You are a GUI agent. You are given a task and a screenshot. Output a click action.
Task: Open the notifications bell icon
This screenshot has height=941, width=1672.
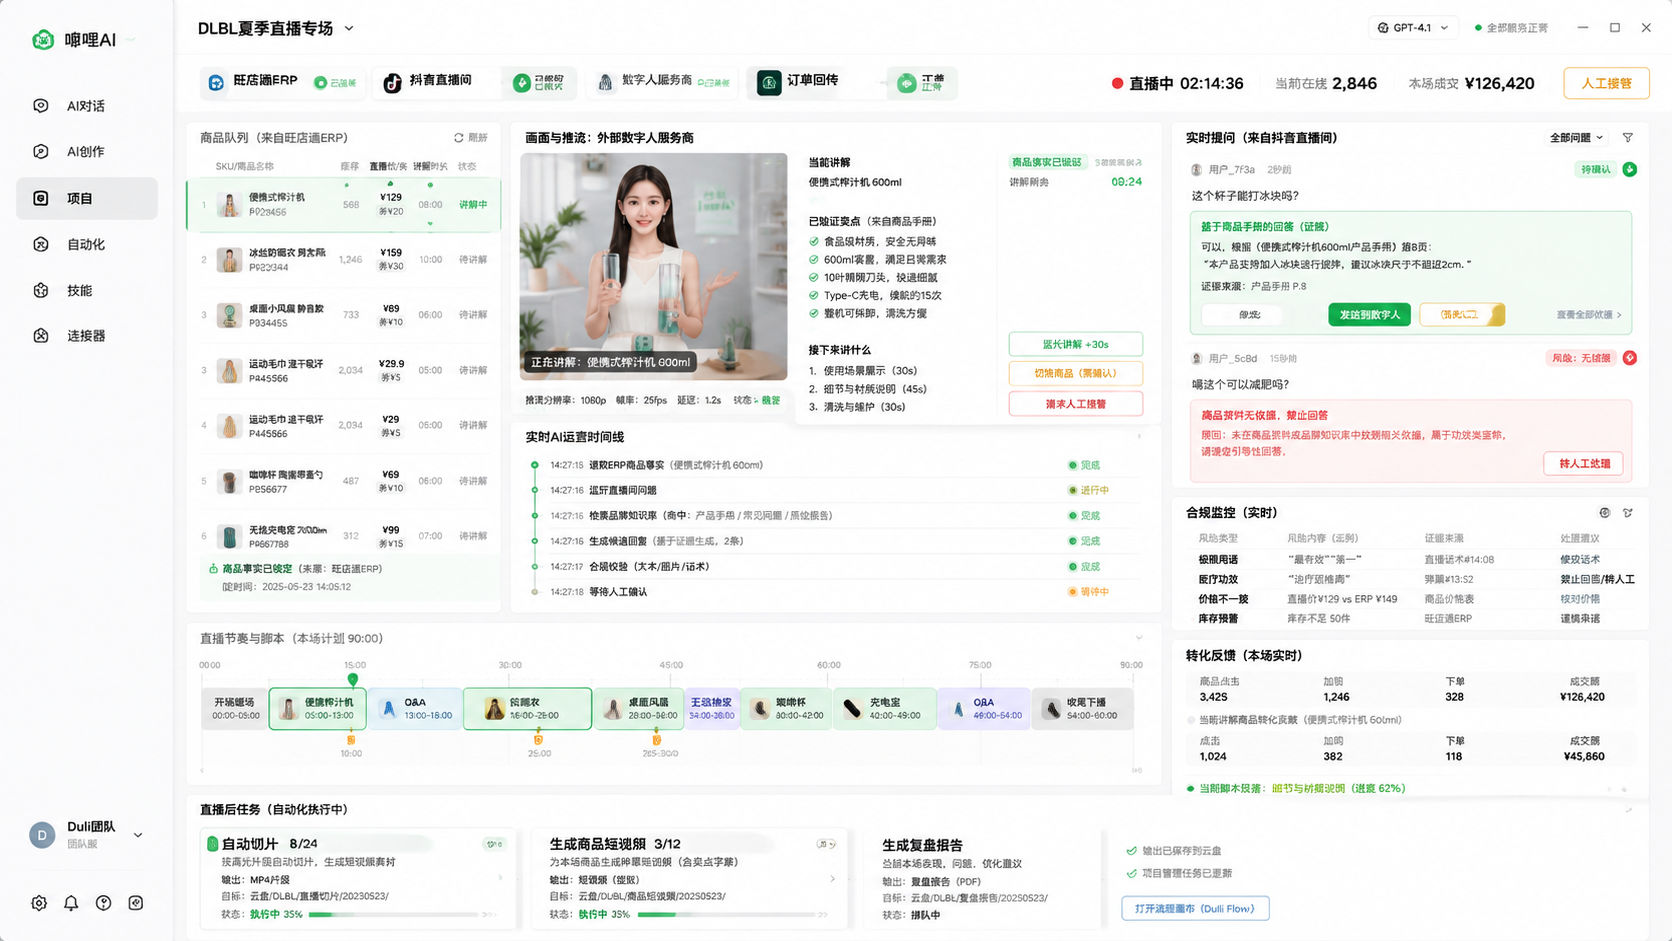[71, 903]
